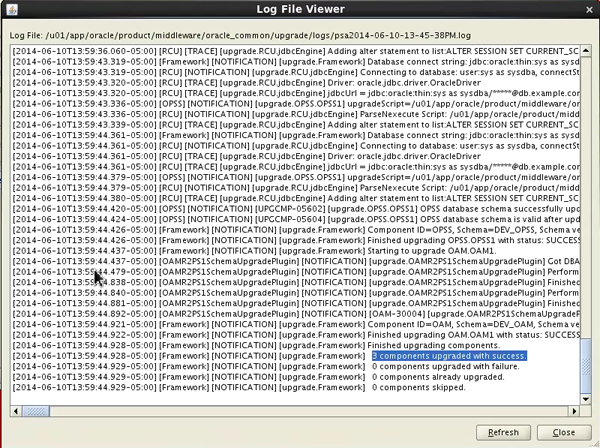
Task: Click the [UPGCMP-05602] OPSS schema line
Action: coord(296,209)
